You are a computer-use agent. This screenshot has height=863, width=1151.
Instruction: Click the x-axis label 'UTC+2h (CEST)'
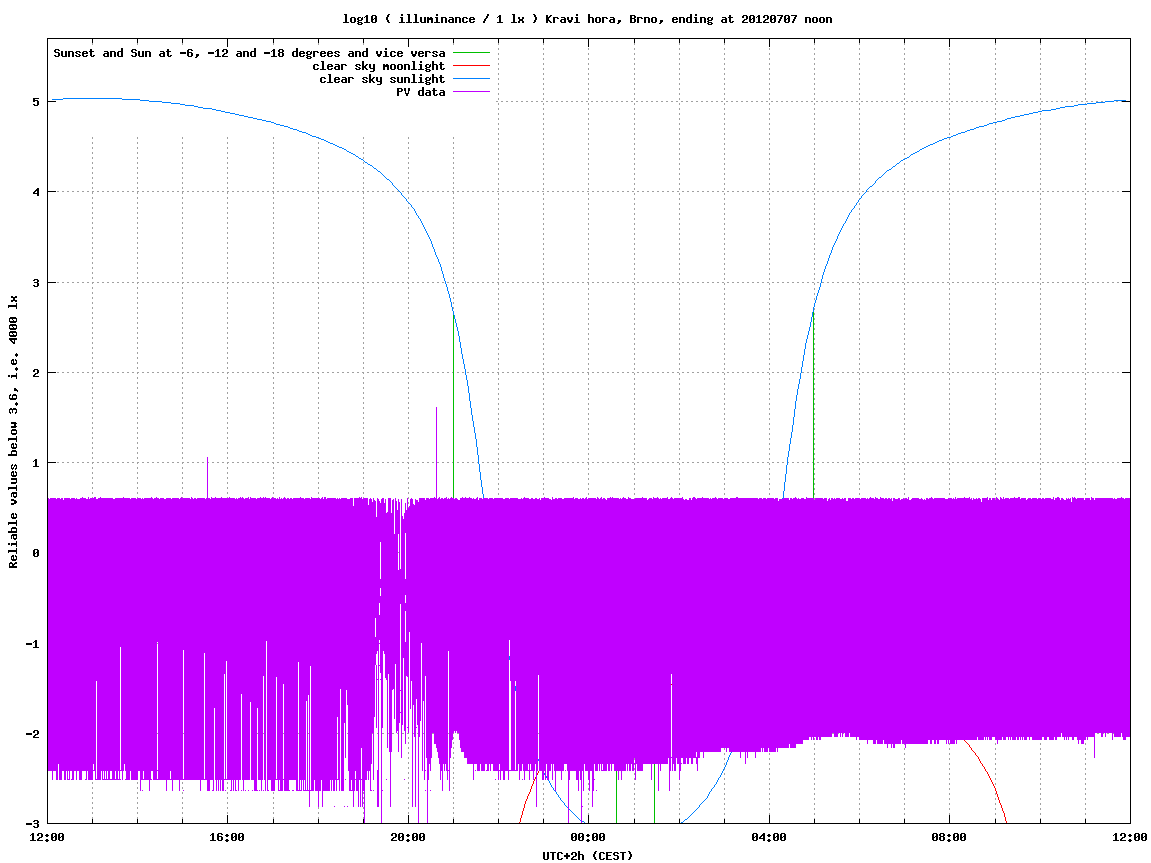[x=587, y=856]
